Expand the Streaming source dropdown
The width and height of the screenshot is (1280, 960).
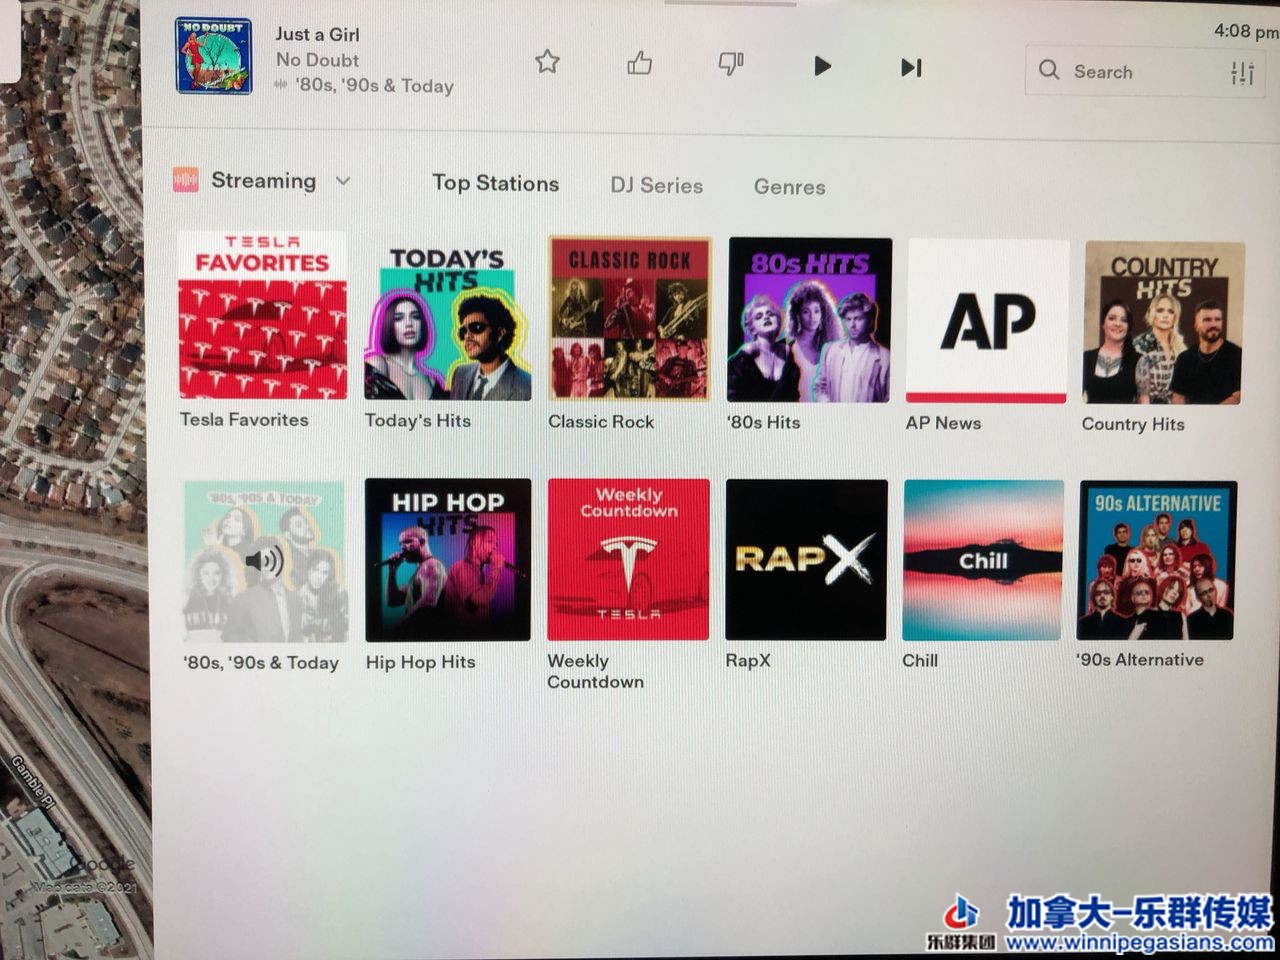(x=343, y=181)
